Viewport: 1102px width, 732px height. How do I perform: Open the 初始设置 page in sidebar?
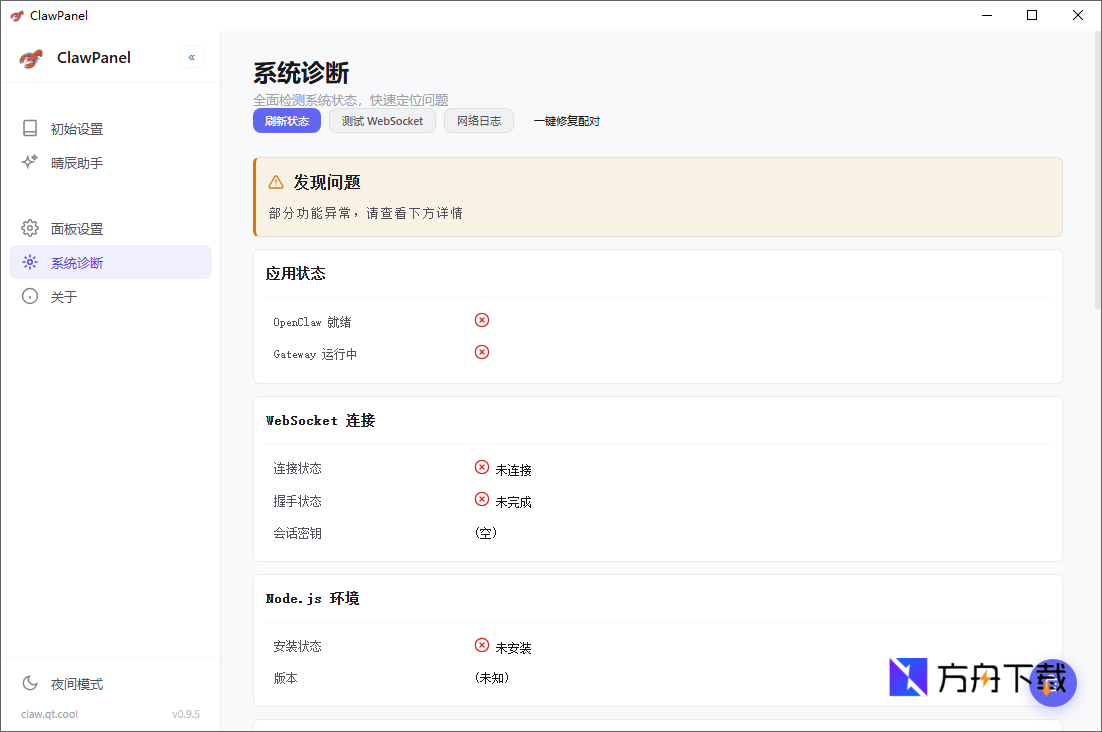(77, 129)
